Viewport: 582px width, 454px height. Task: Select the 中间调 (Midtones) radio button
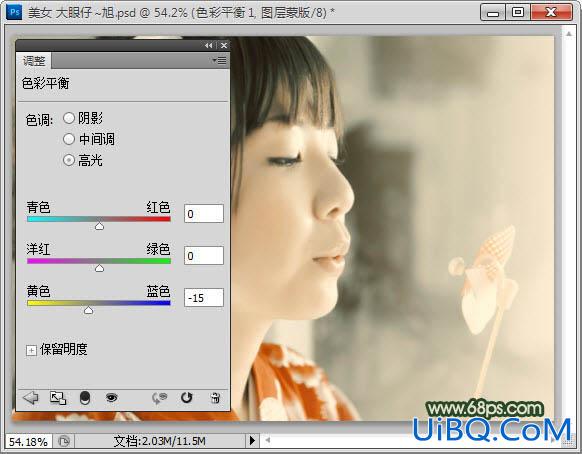point(69,140)
